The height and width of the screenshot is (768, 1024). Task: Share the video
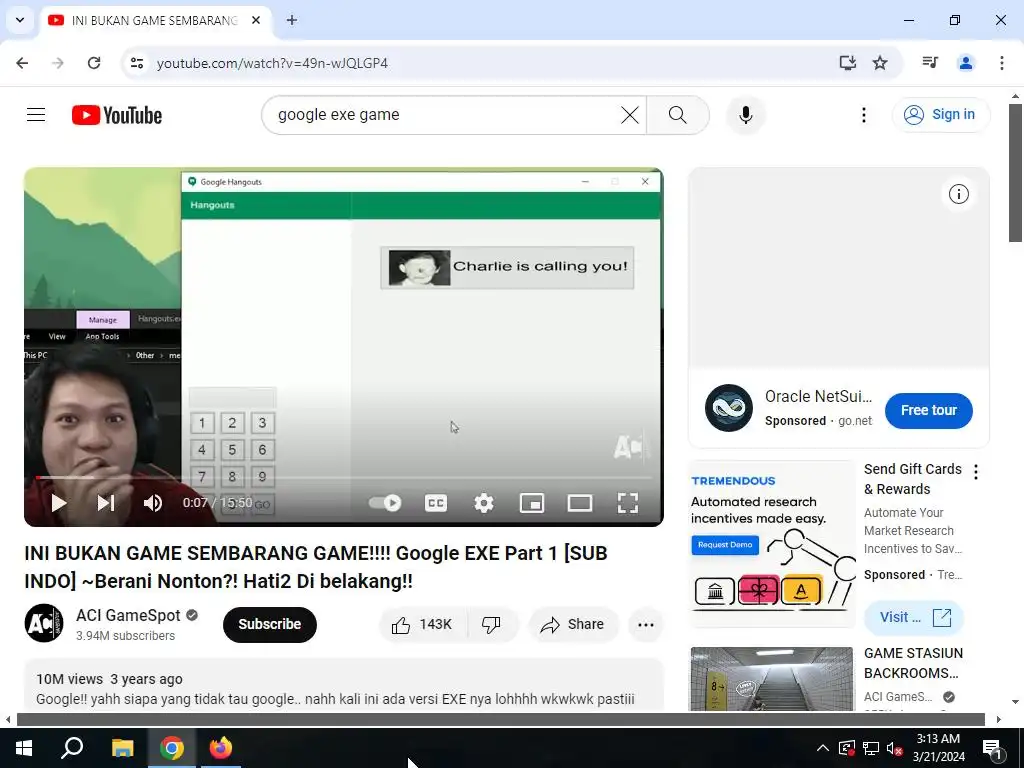(x=572, y=625)
